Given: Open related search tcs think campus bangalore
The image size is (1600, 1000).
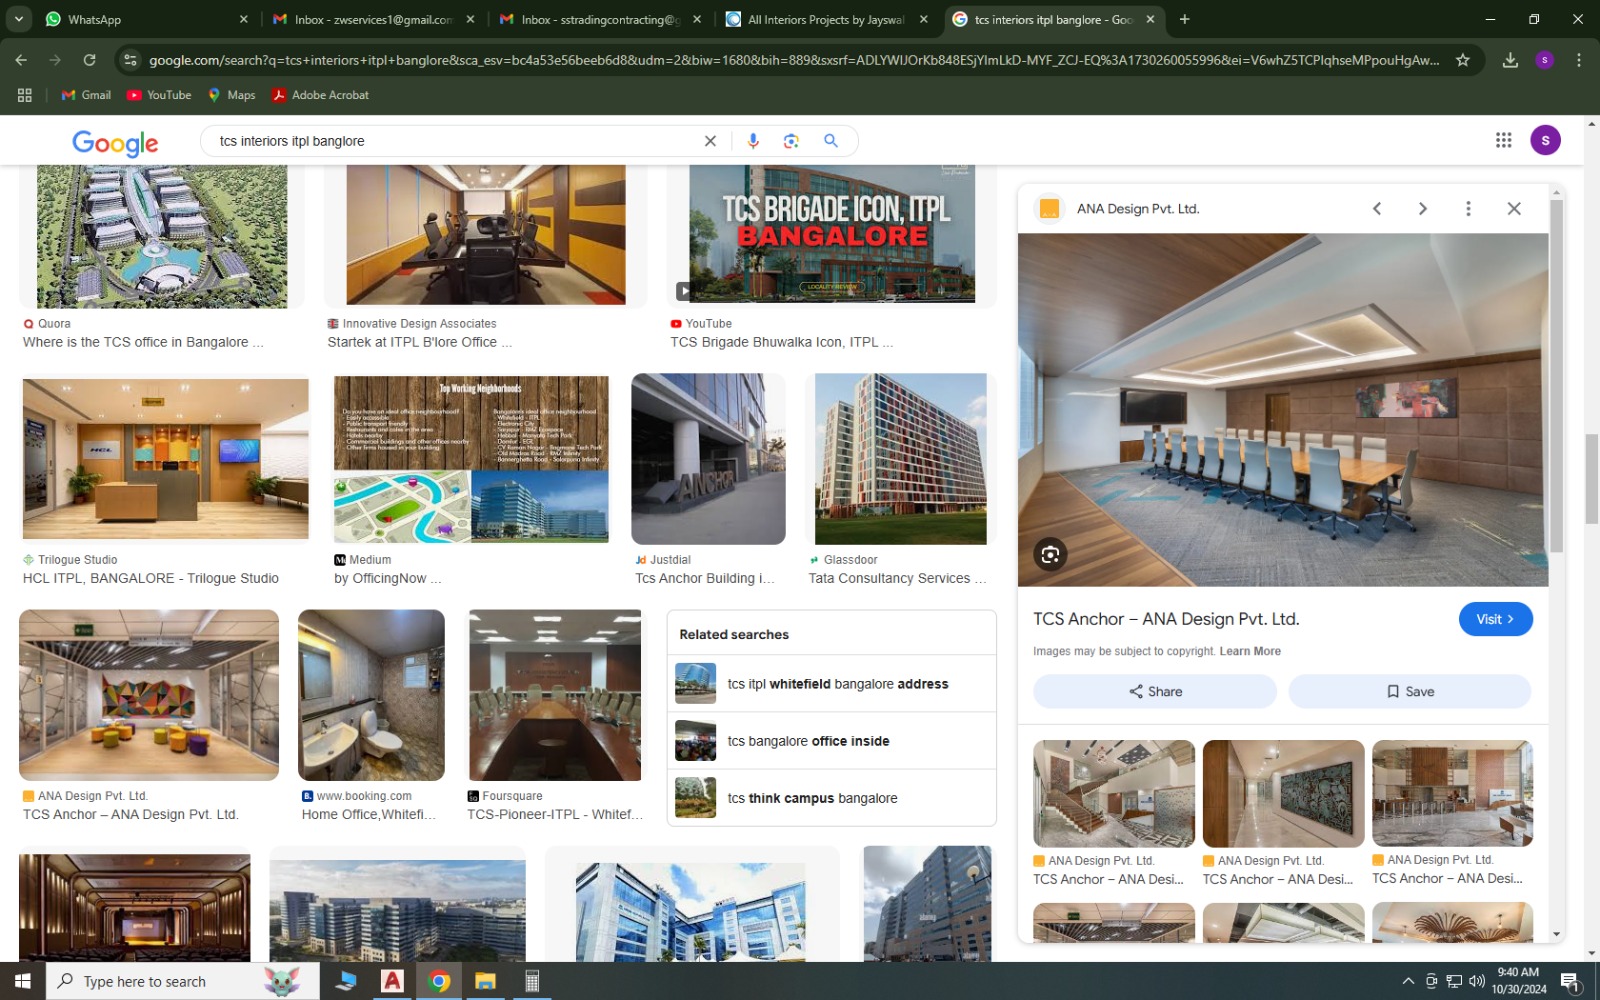Looking at the screenshot, I should pyautogui.click(x=832, y=798).
